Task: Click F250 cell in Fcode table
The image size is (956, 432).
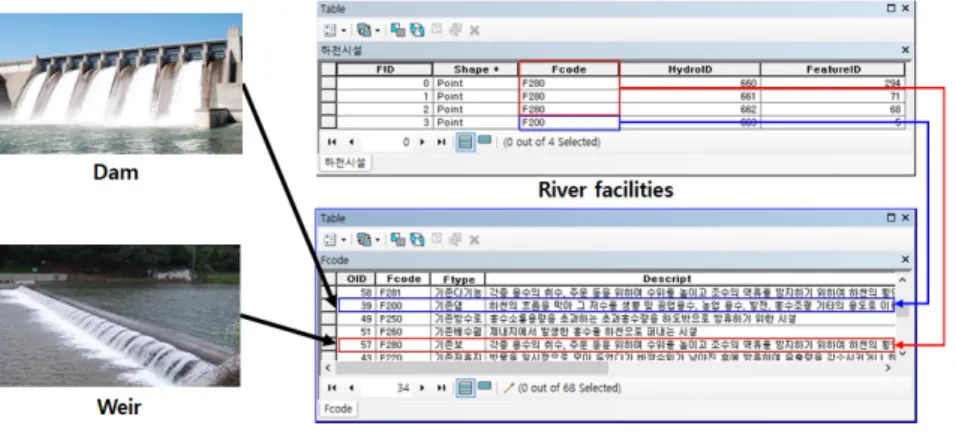Action: [403, 319]
